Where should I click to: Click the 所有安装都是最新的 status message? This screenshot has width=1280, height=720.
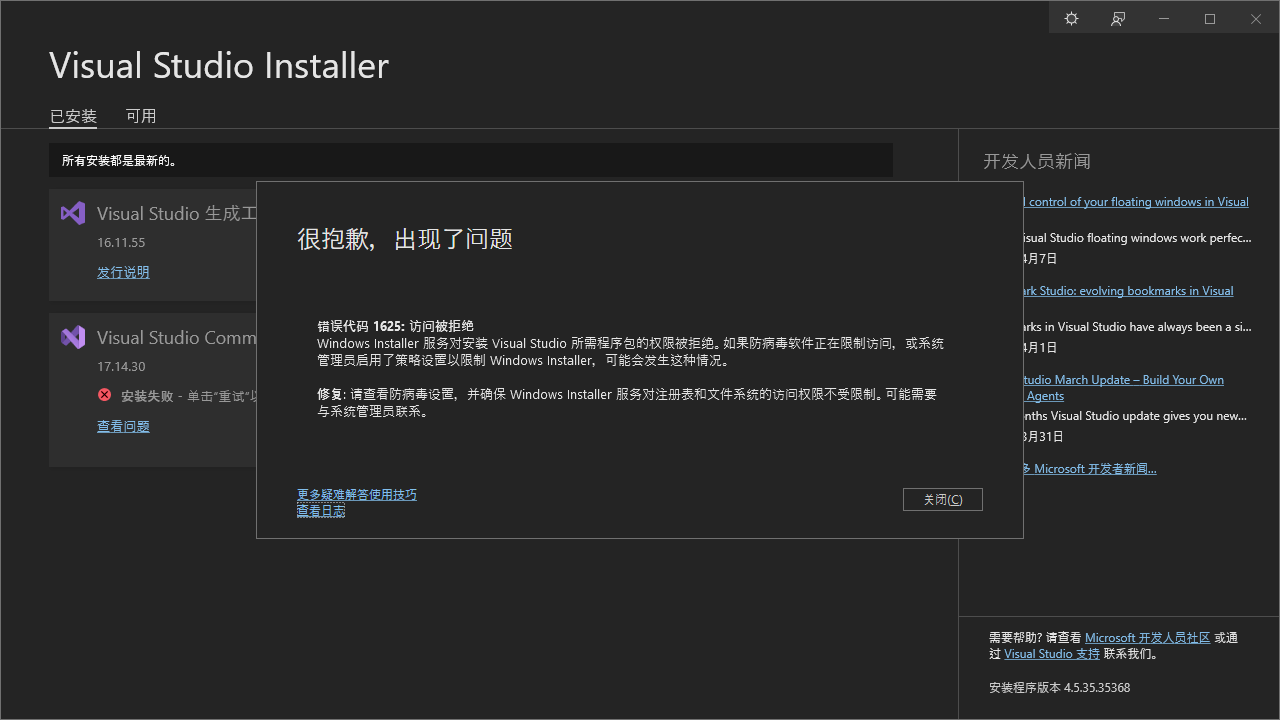tap(119, 160)
